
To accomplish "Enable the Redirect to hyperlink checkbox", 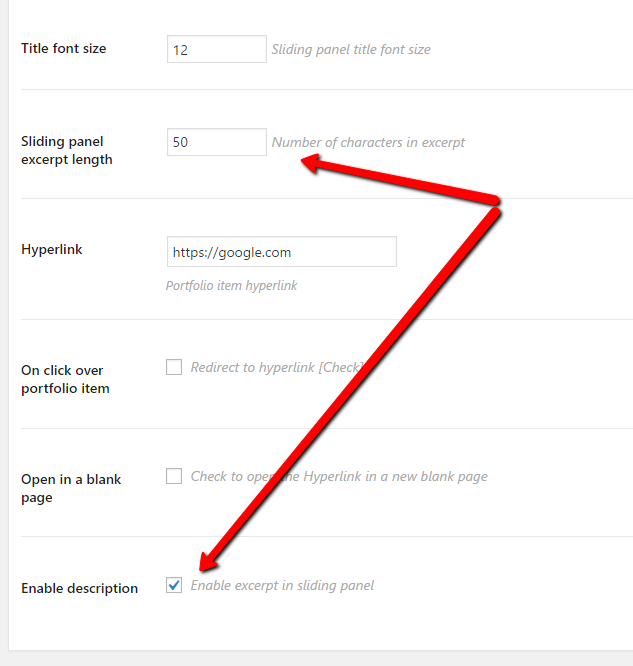I will 174,367.
